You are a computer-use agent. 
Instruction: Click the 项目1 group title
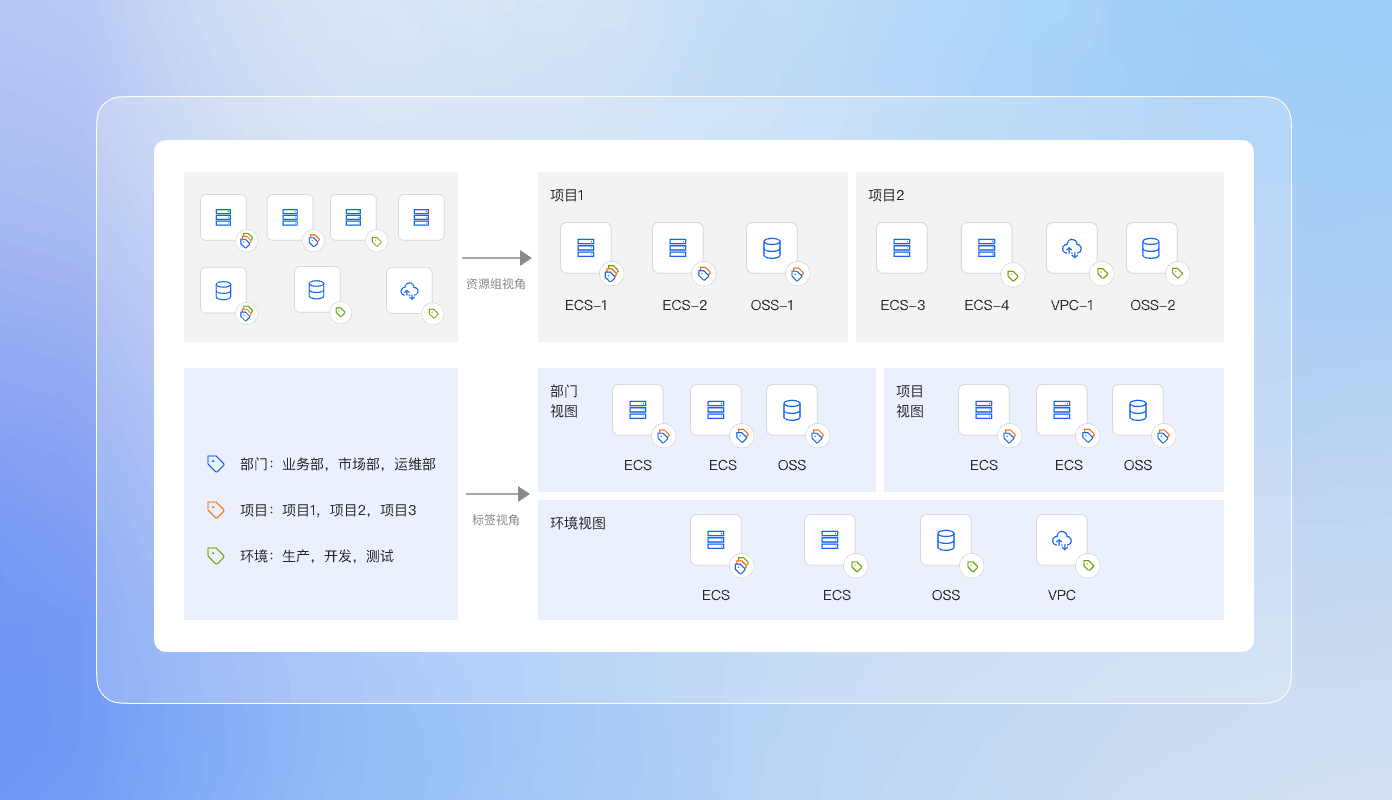(x=567, y=195)
